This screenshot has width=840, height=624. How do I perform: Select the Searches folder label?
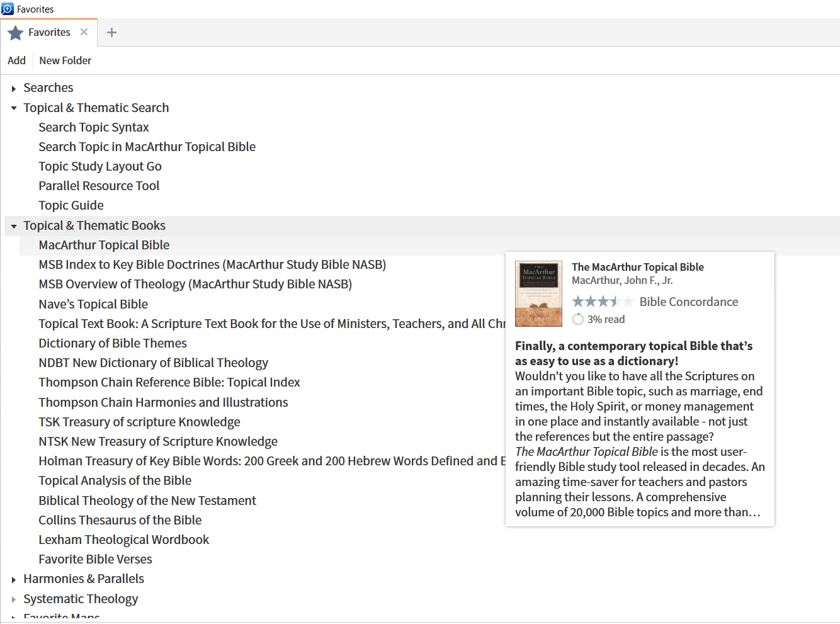coord(48,88)
